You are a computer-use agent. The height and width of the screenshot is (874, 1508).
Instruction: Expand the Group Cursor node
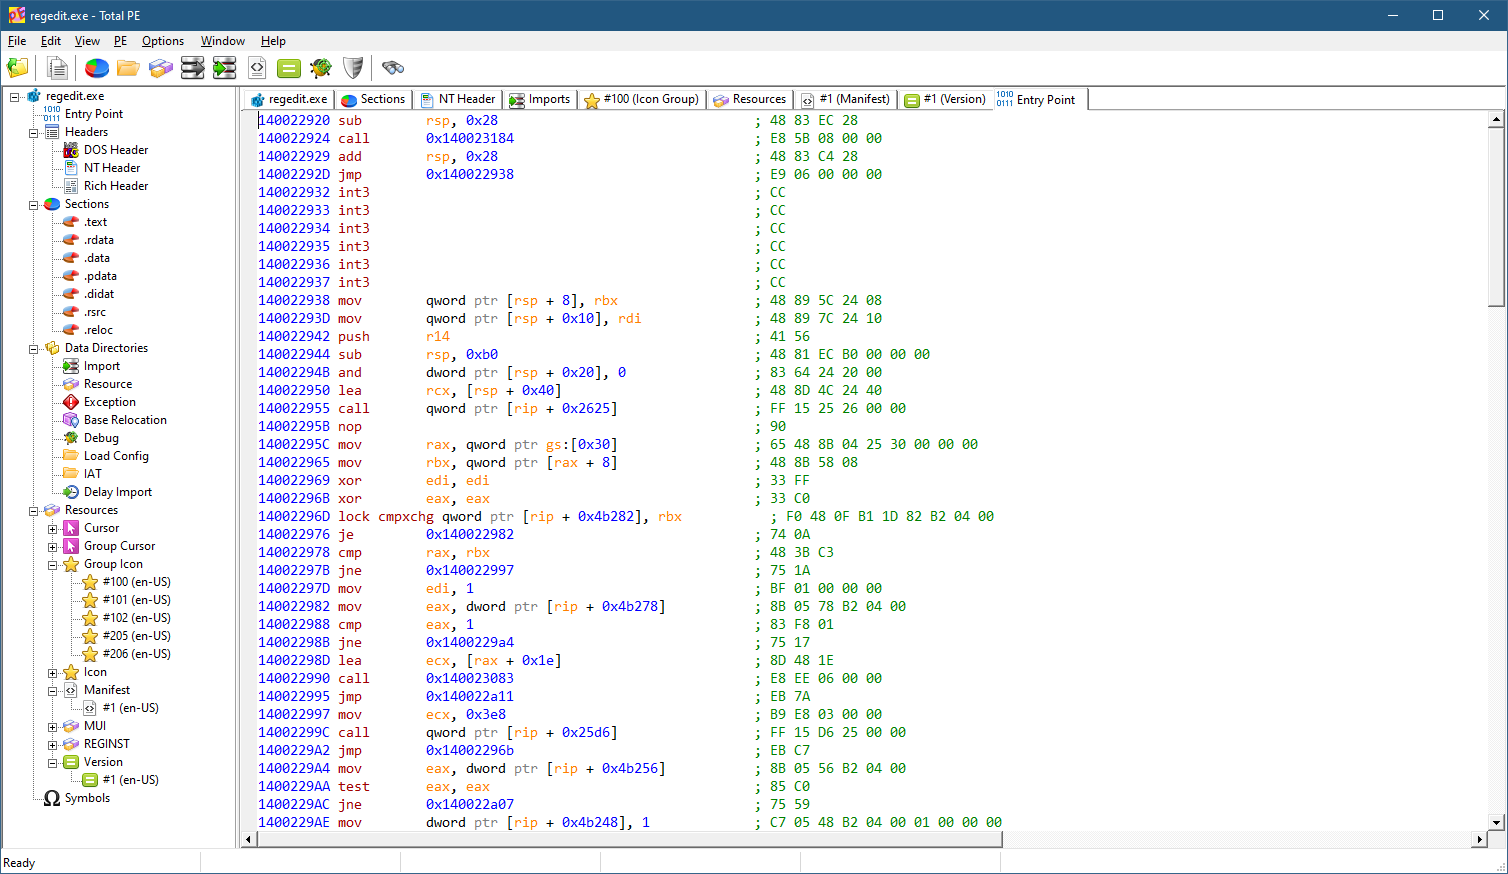pos(53,547)
